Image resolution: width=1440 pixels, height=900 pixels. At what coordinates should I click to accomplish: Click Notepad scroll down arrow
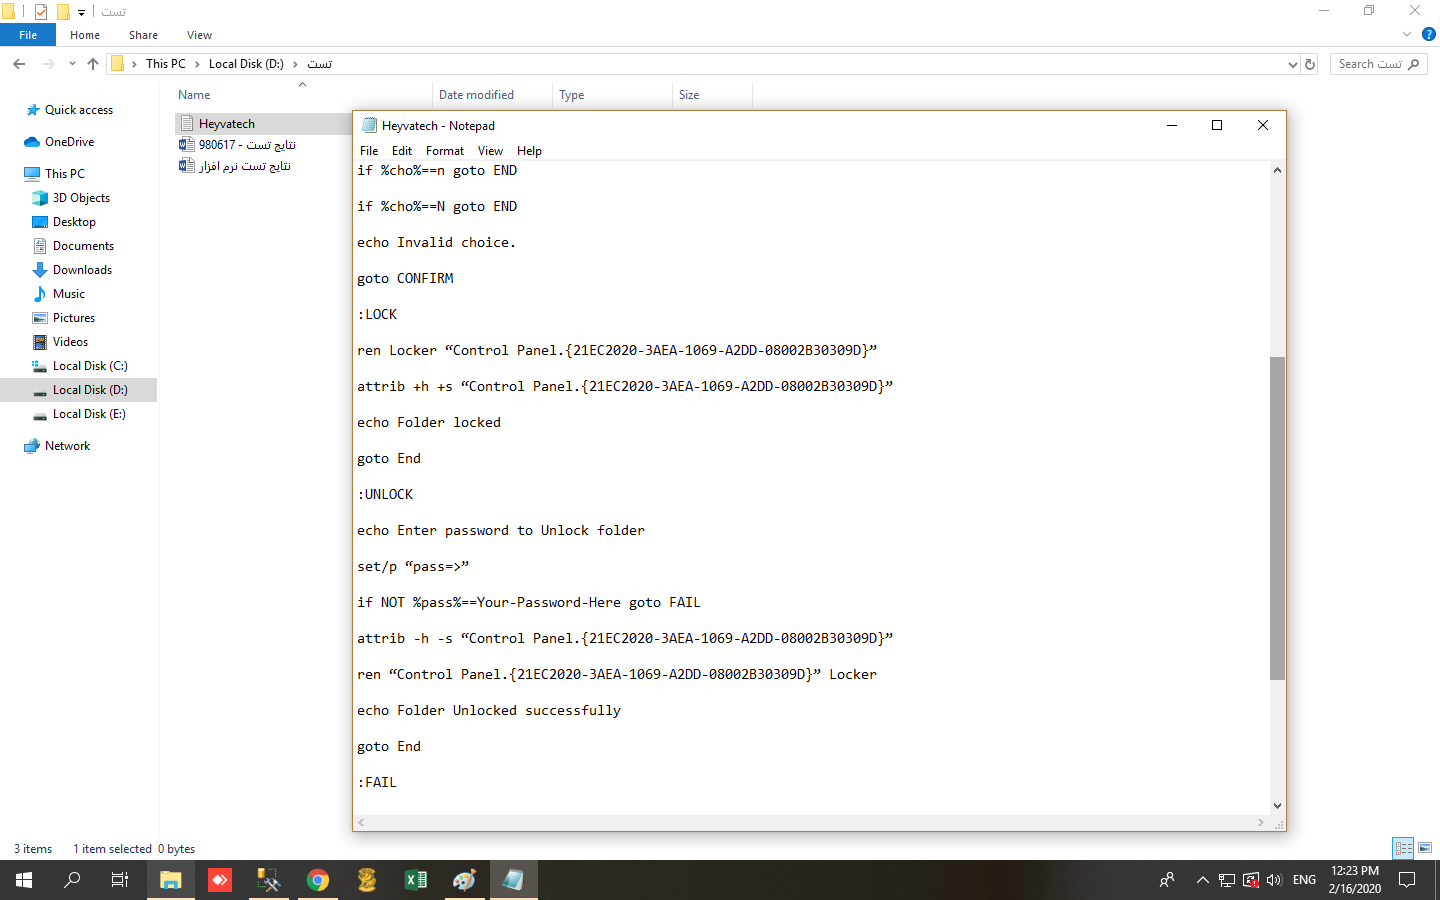pyautogui.click(x=1277, y=806)
